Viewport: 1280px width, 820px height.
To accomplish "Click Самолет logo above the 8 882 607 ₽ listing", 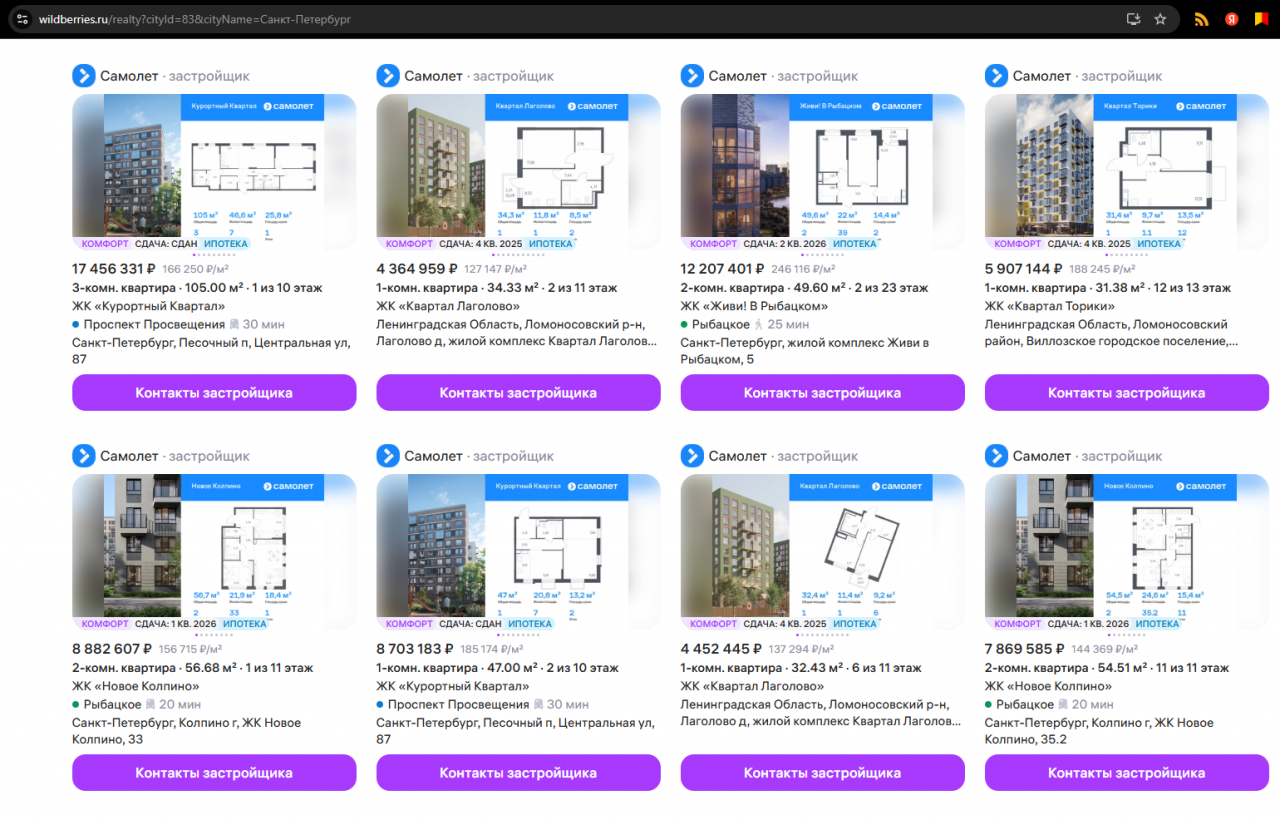I will point(83,456).
